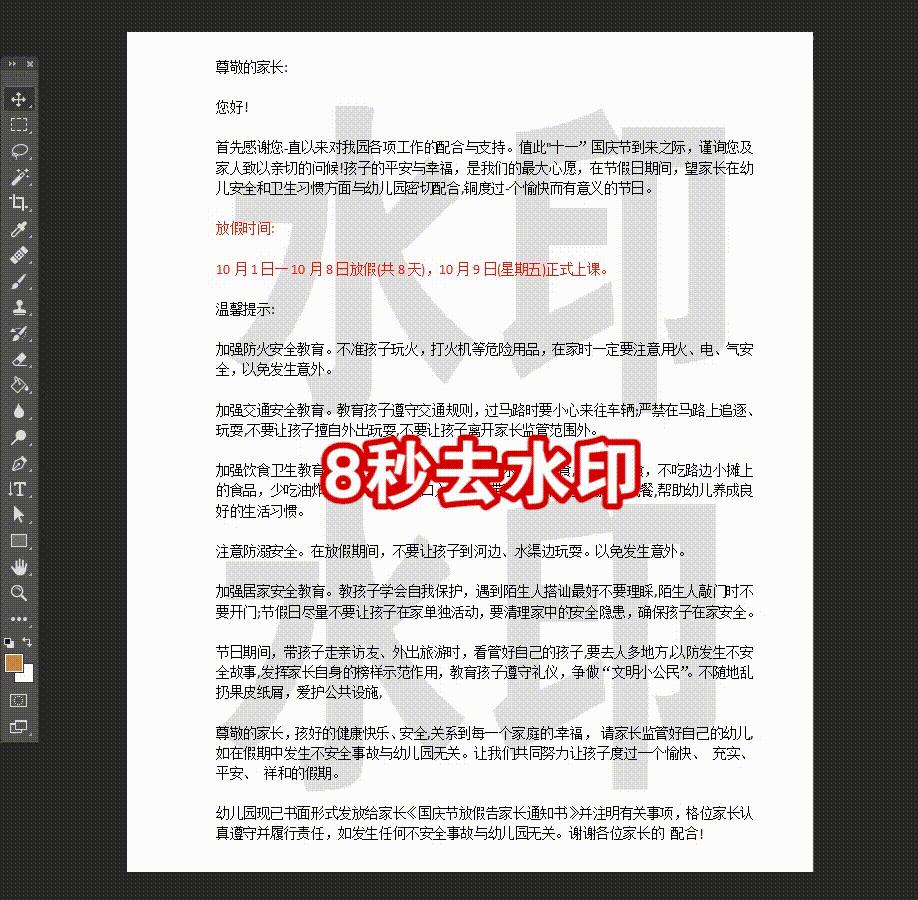Open the orange foreground color swatch

click(x=13, y=662)
